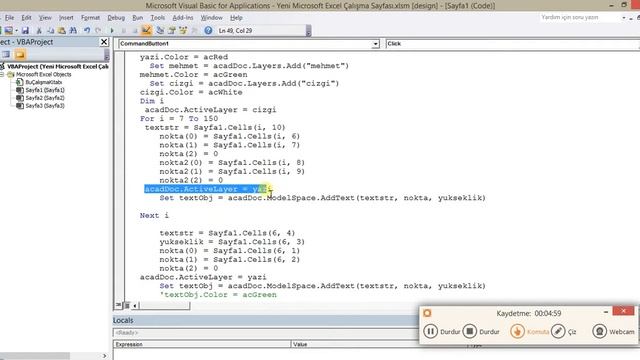Open the dropdown arrow beside the Insert icon
Image resolution: width=640 pixels, height=360 pixels.
tap(17, 31)
